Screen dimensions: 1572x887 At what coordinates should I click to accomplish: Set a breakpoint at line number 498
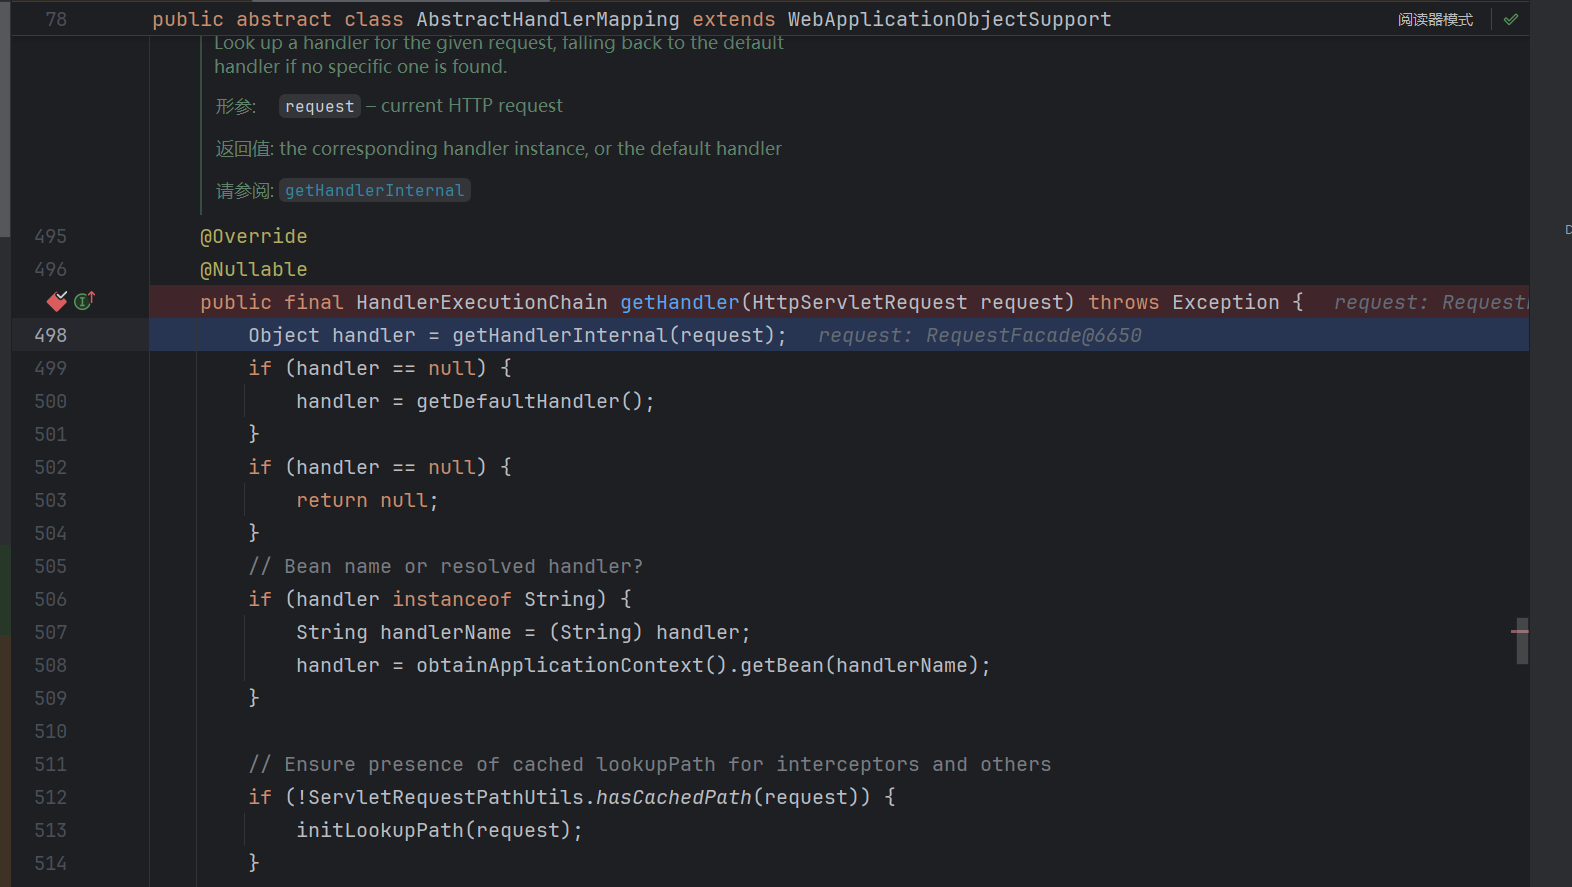click(x=50, y=335)
